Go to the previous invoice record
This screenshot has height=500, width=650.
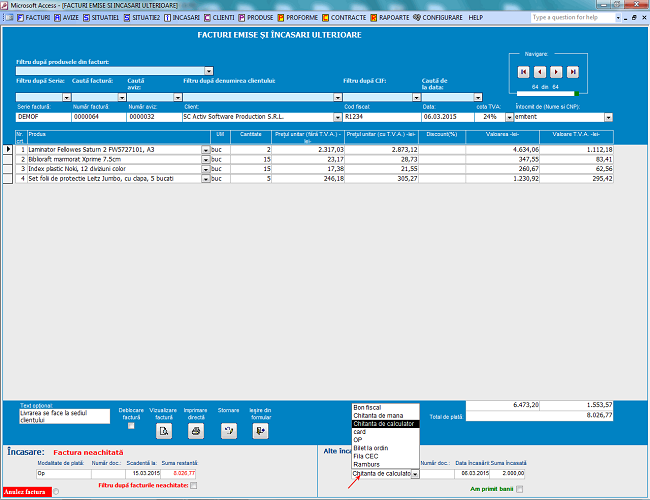539,72
